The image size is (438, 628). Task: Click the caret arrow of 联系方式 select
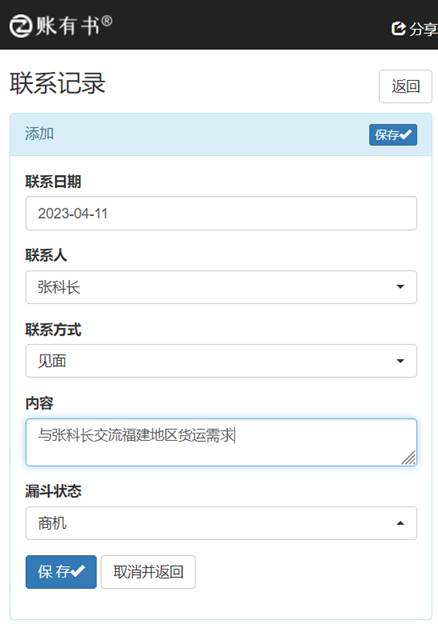400,361
